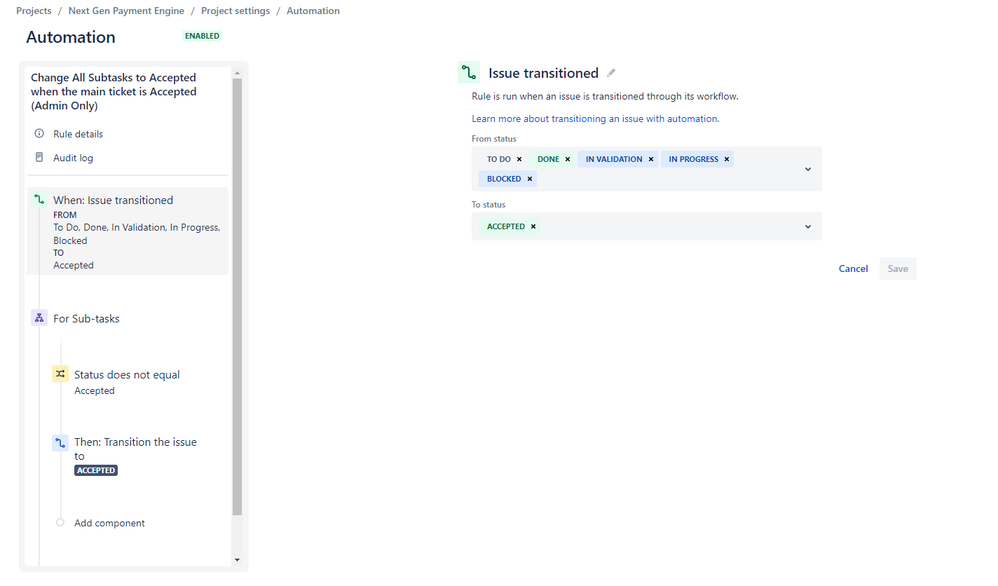This screenshot has height=586, width=998.
Task: Remove IN VALIDATION tag from From status
Action: click(x=651, y=159)
